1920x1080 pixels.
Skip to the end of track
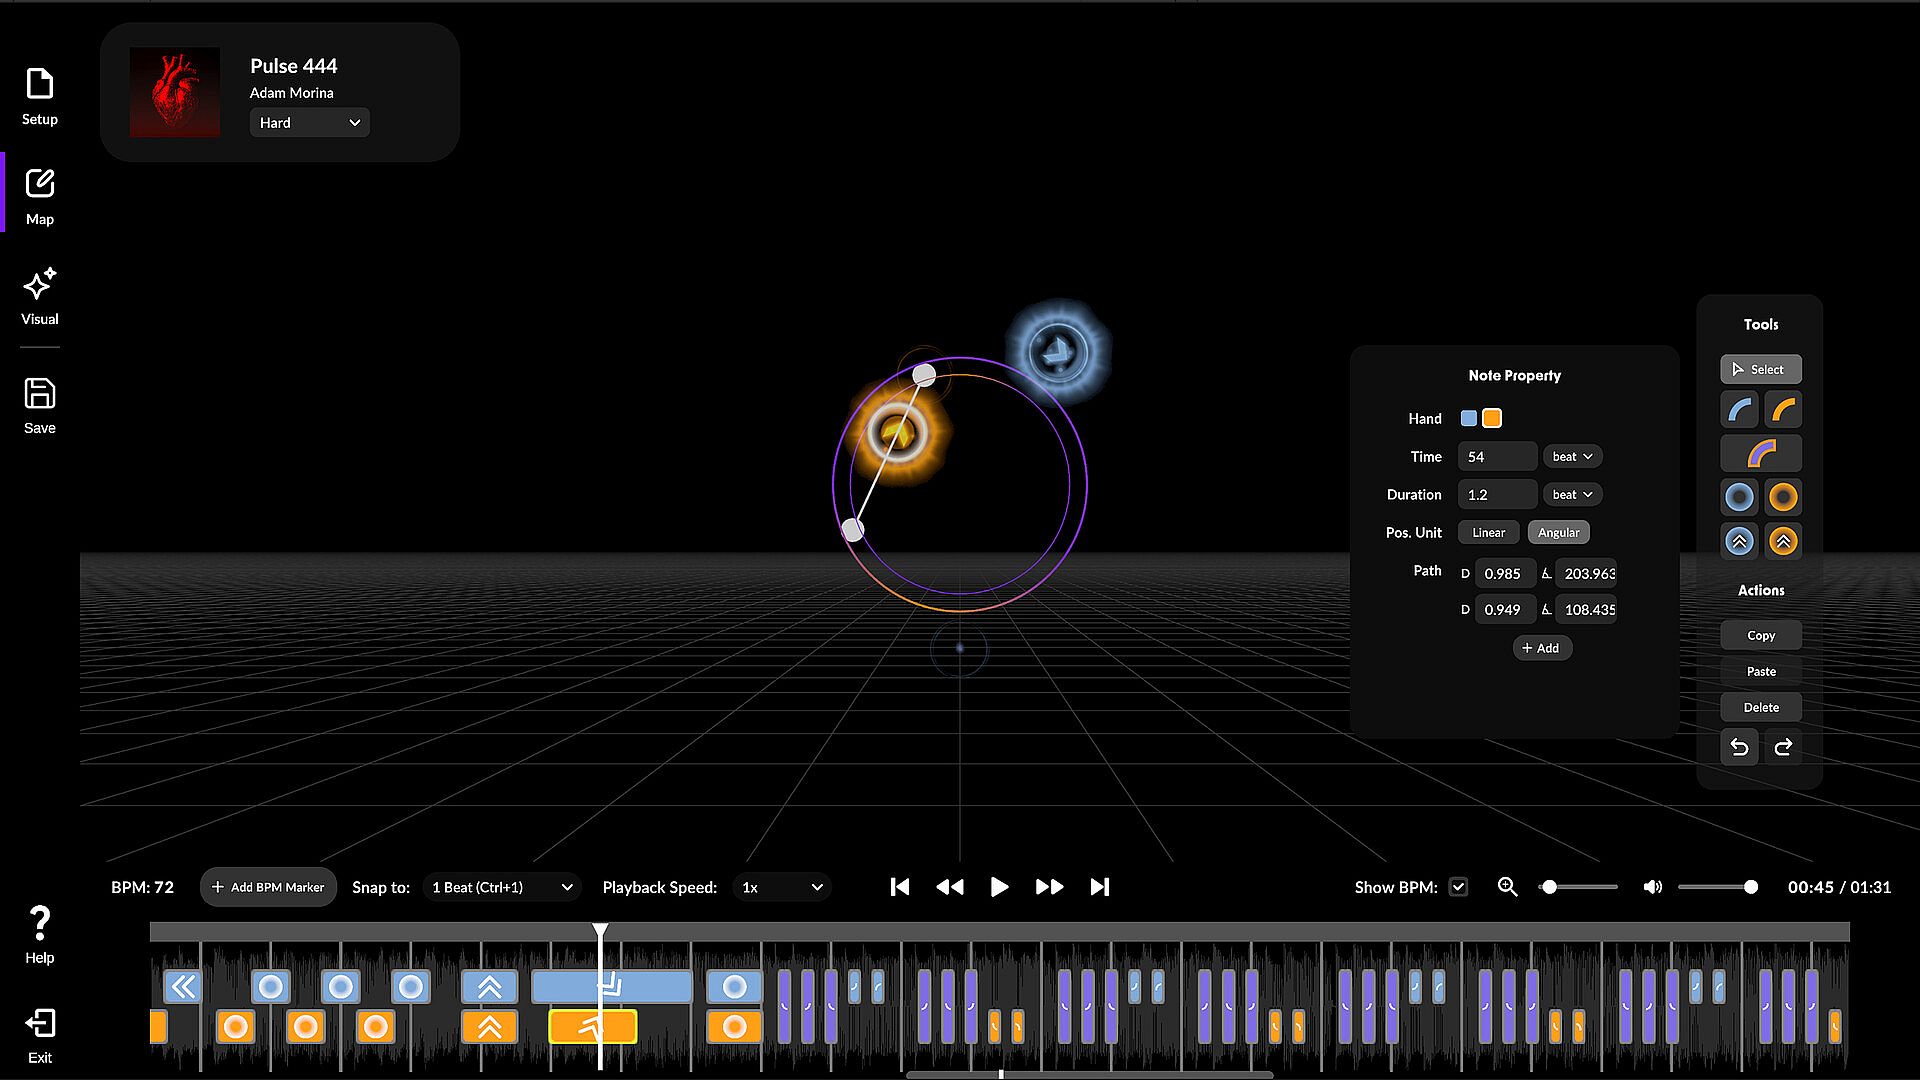pos(1099,887)
